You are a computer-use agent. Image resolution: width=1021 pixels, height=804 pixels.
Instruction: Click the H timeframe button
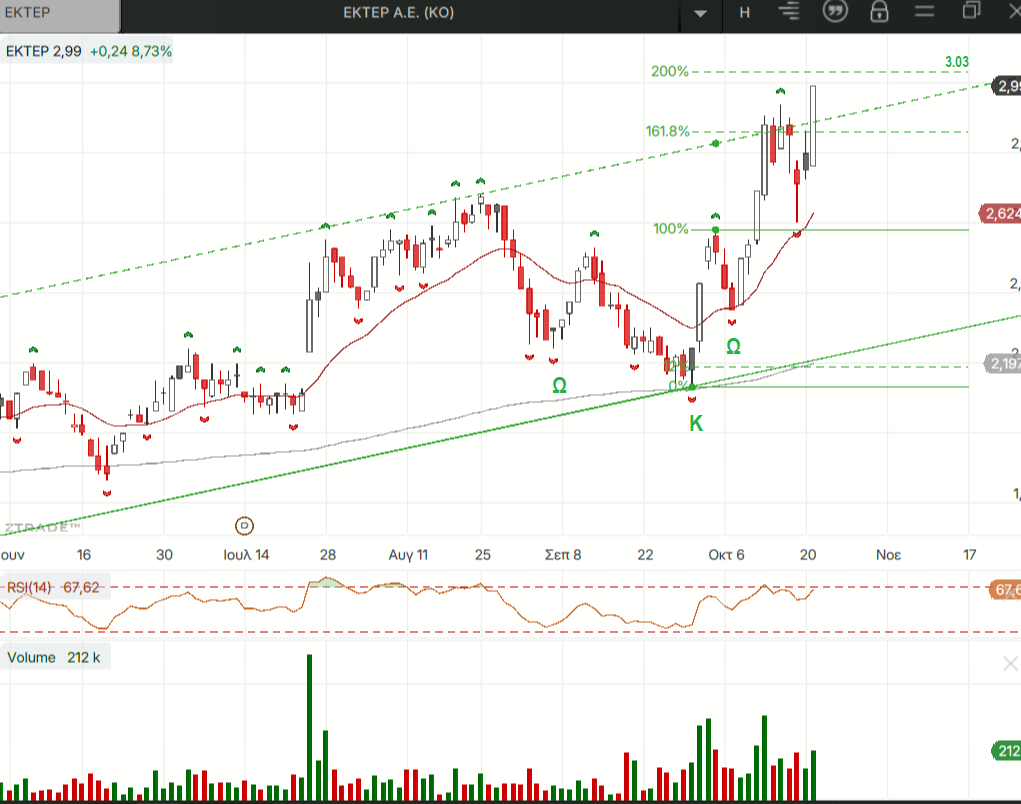pyautogui.click(x=745, y=12)
